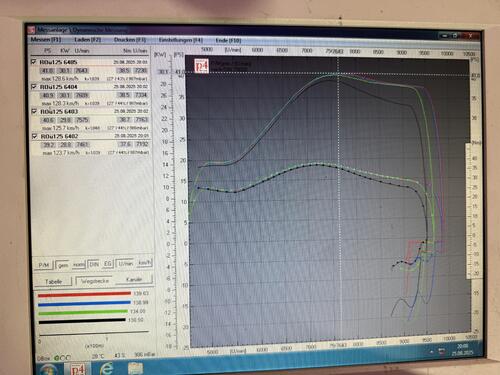Click the Nm U/min column header
Screen dimensions: 500x375
pos(135,51)
